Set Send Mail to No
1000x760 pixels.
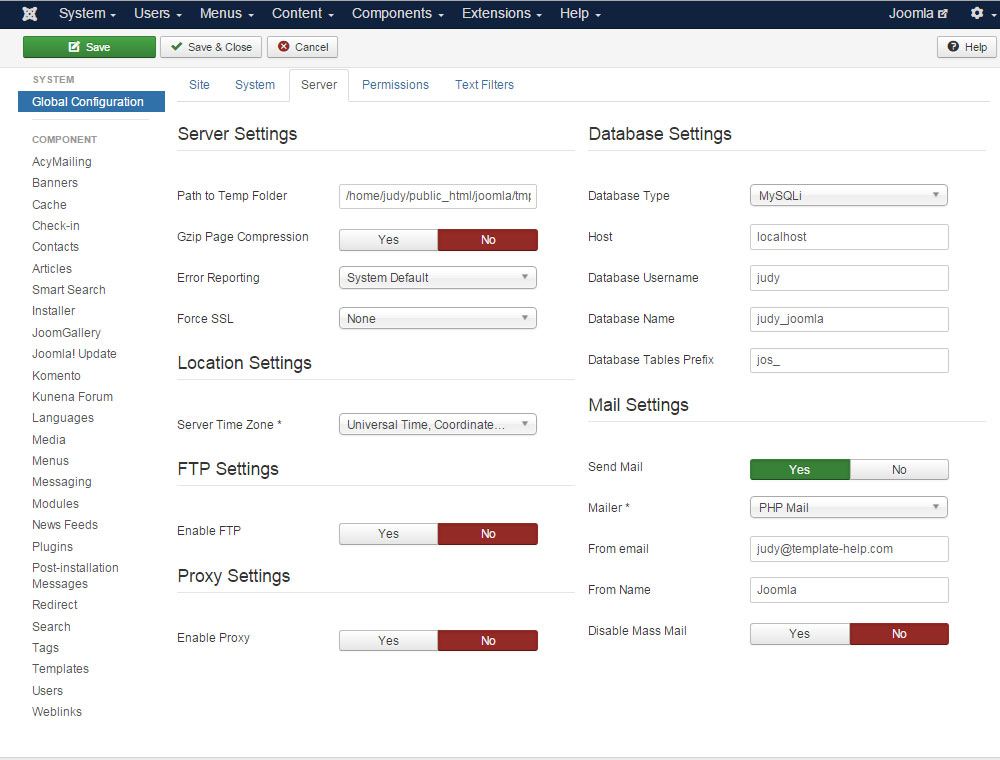[x=899, y=470]
